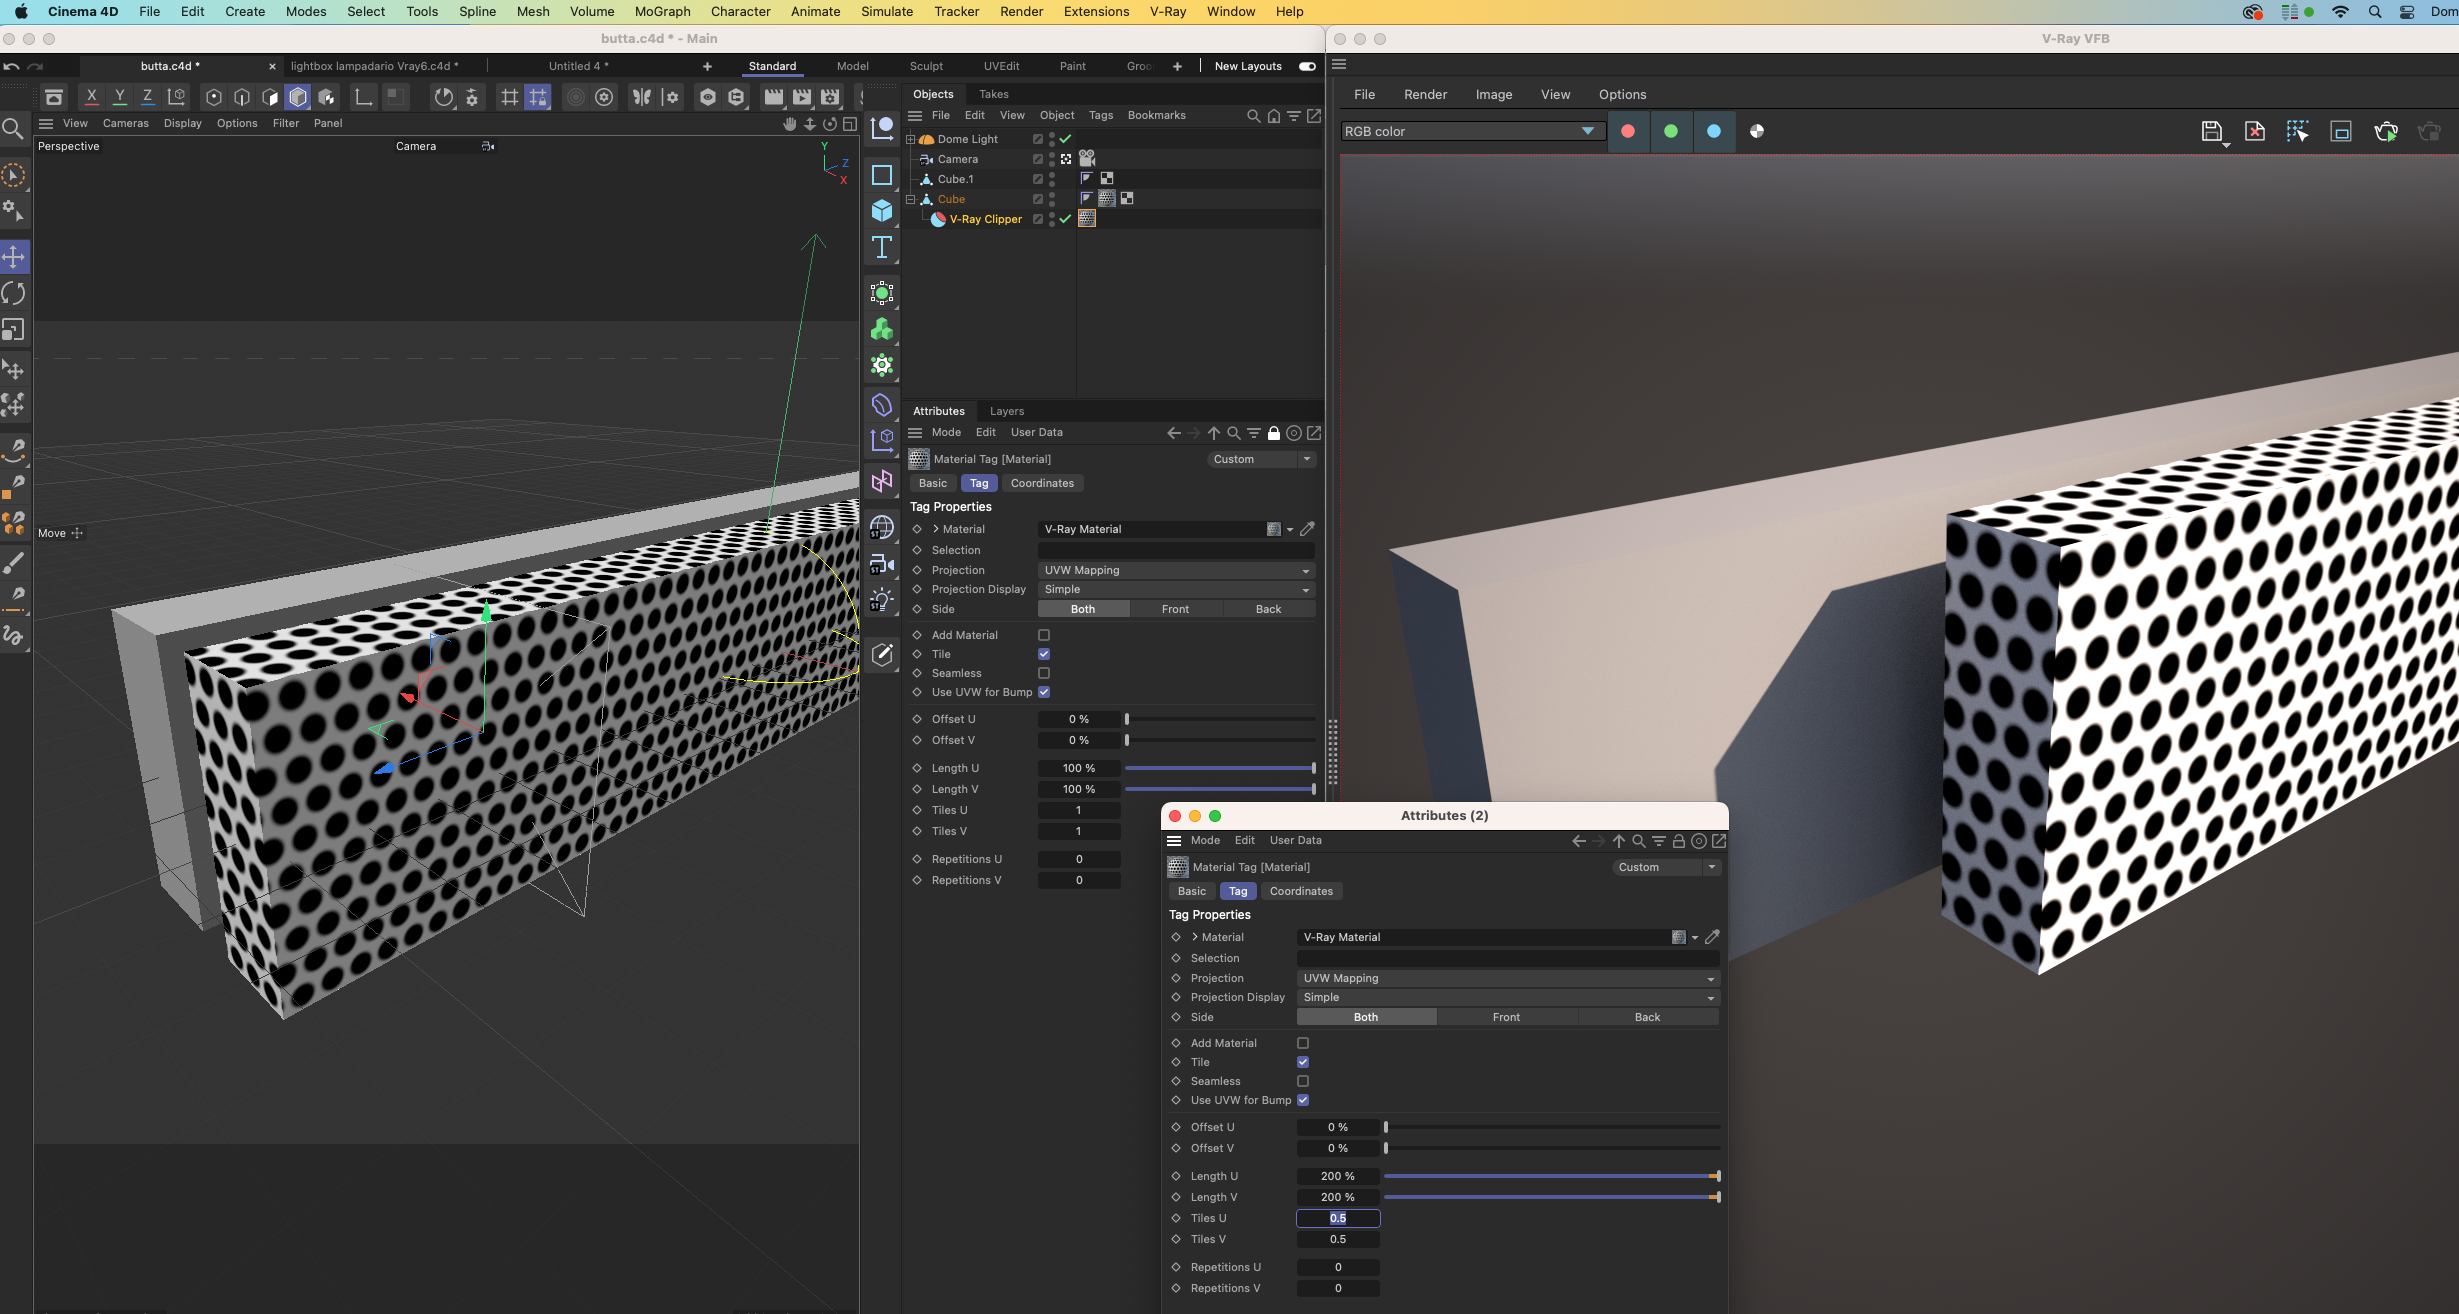This screenshot has height=1314, width=2459.
Task: Select Front side in main Attributes
Action: click(x=1175, y=609)
